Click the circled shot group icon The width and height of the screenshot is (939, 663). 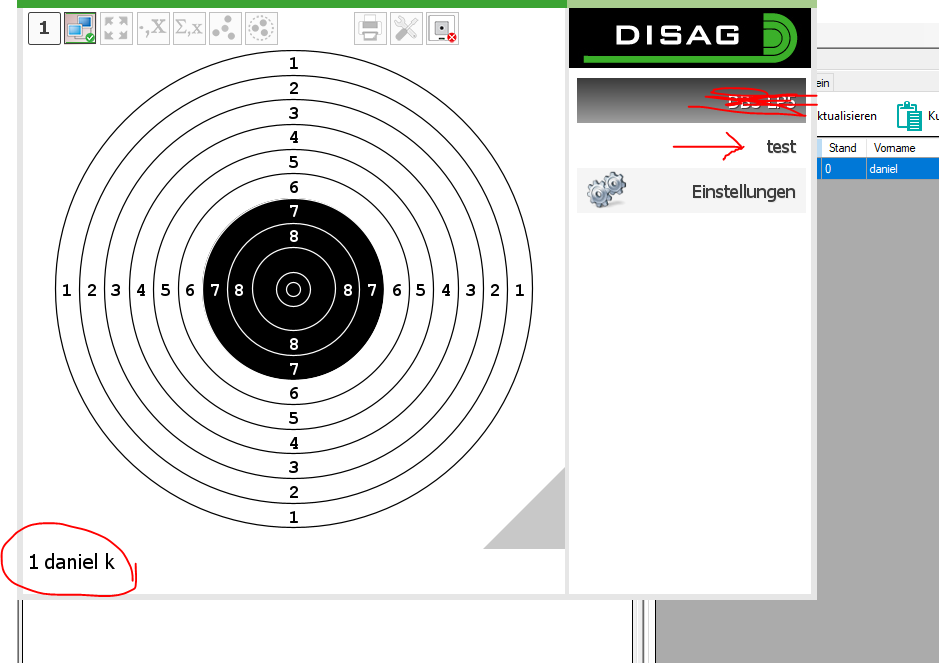pos(261,29)
